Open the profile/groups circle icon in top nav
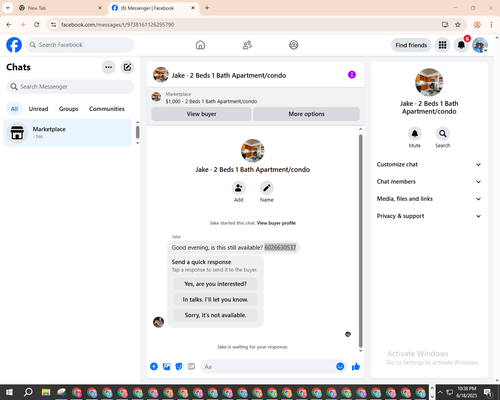Viewport: 500px width, 400px height. [294, 45]
